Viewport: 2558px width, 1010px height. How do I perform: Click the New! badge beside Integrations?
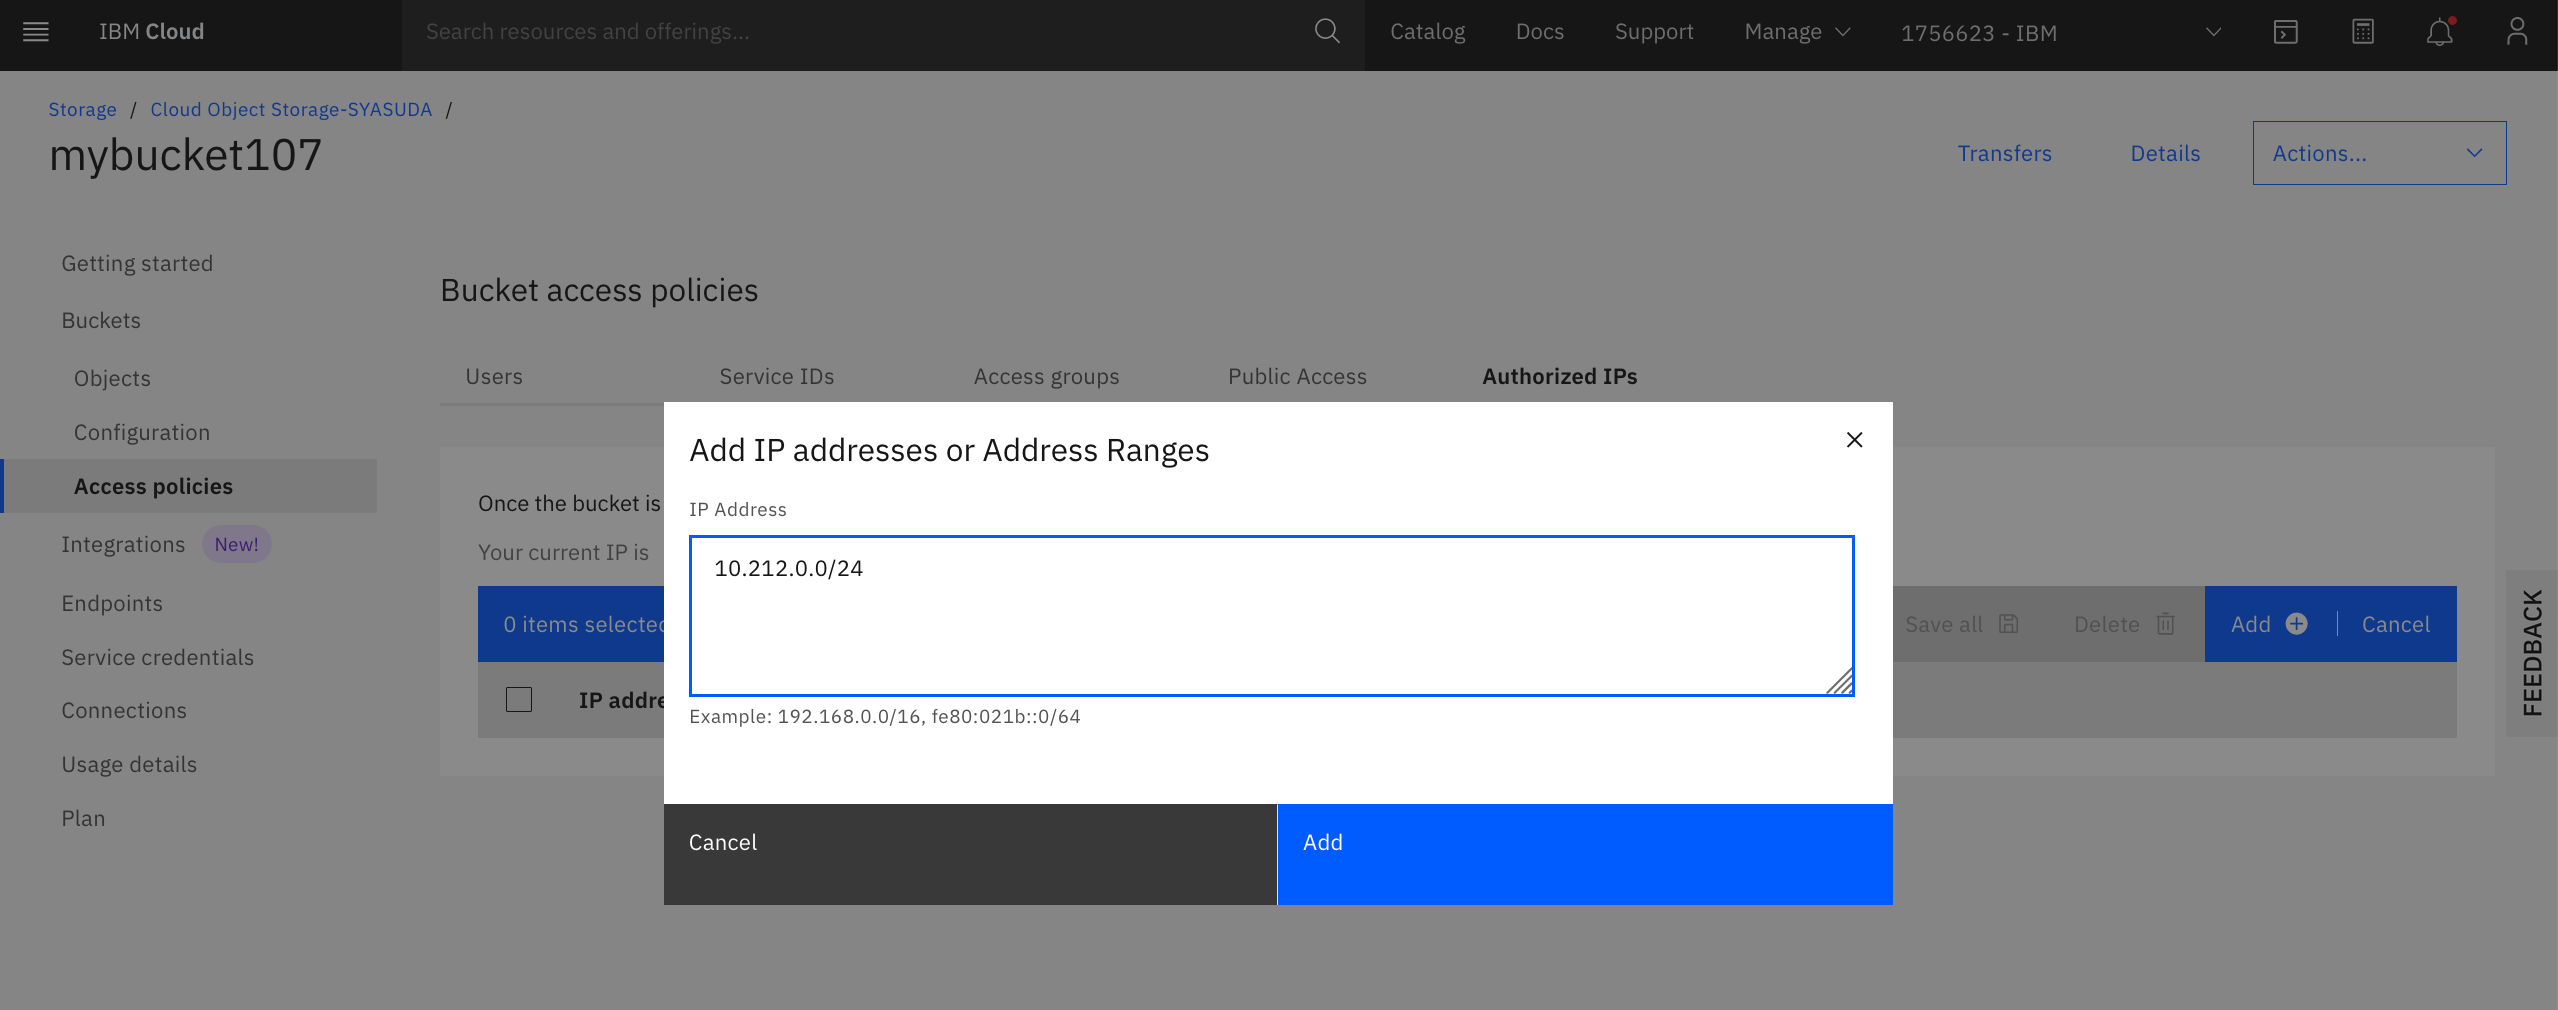click(x=236, y=545)
